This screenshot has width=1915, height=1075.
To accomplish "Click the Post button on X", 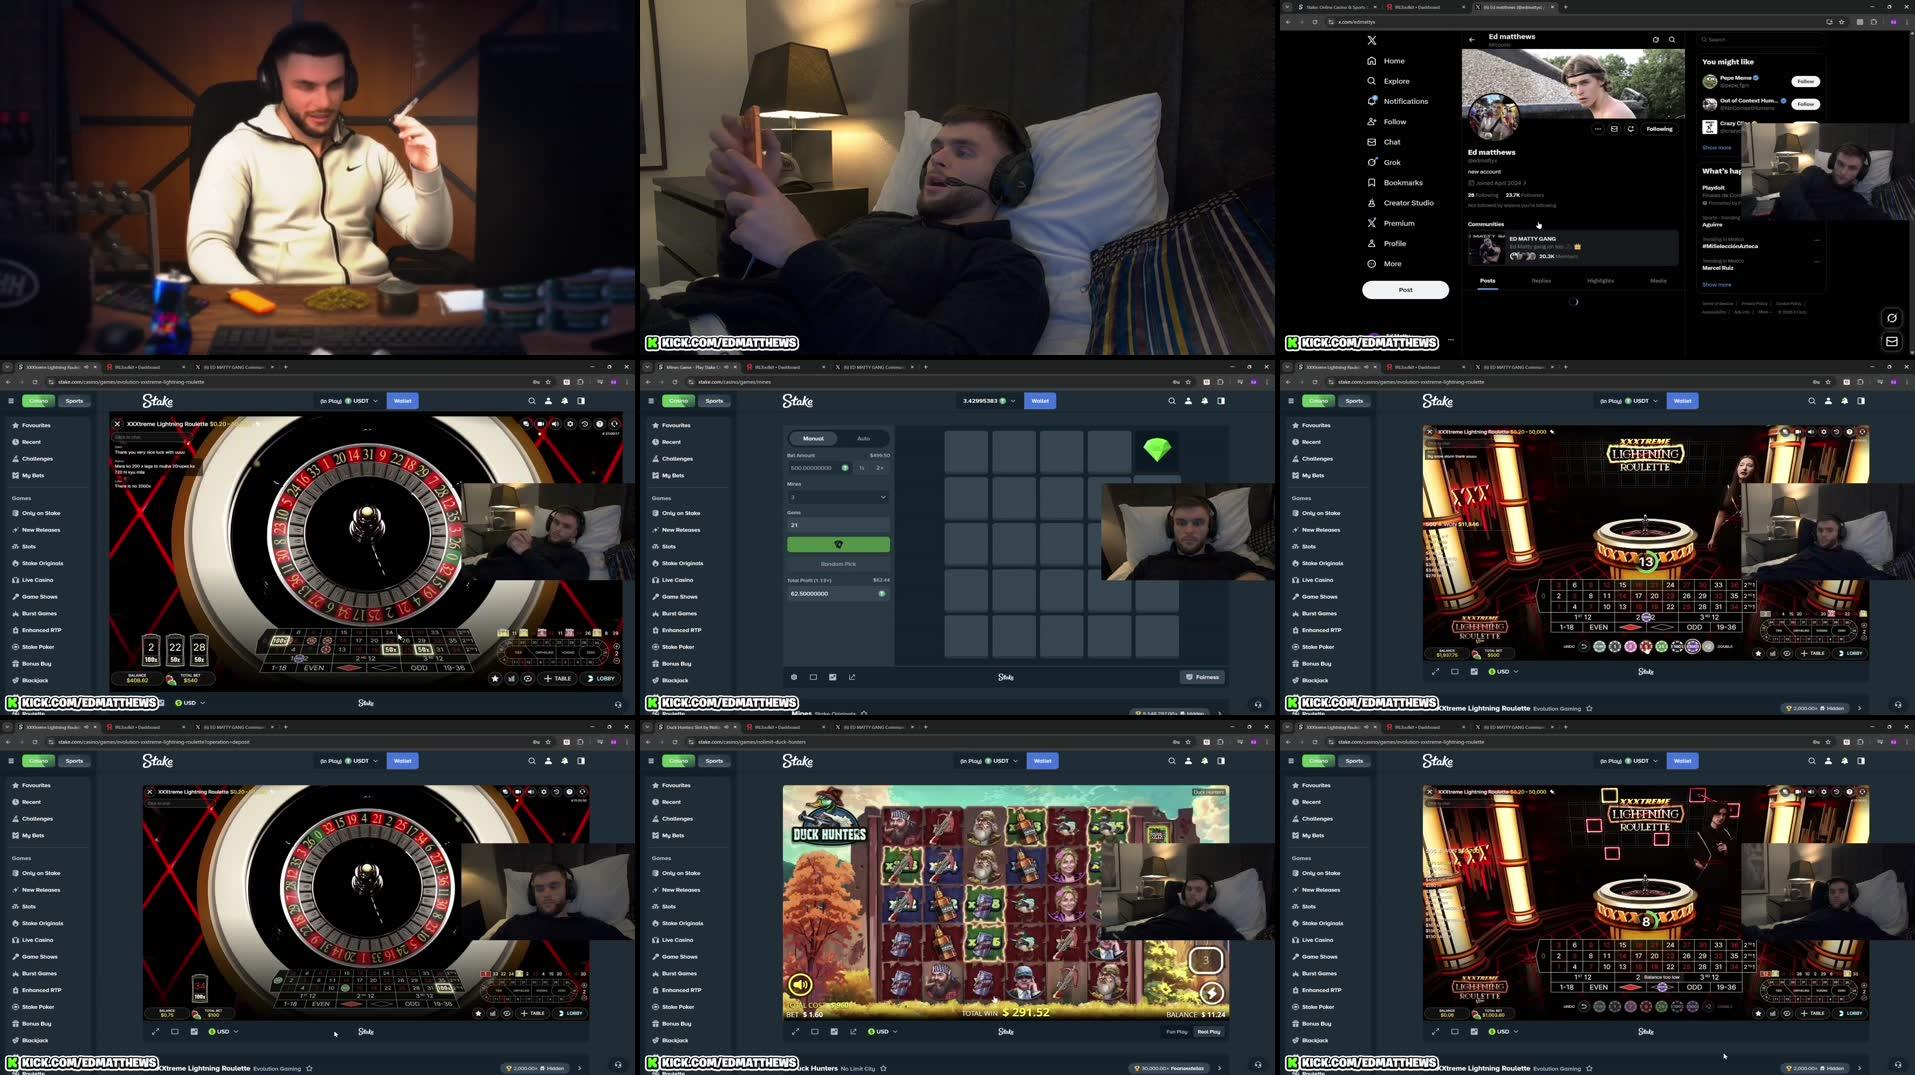I will 1404,289.
